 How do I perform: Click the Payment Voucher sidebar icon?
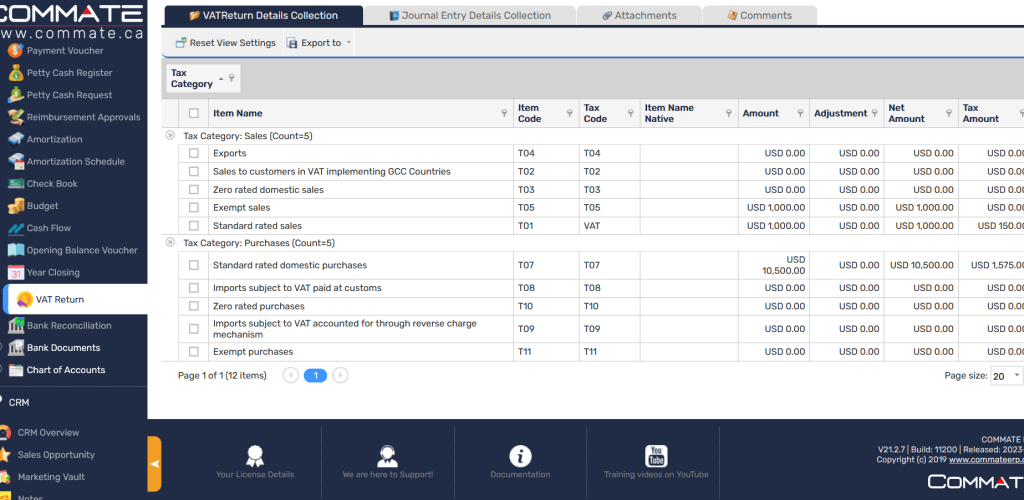[16, 50]
